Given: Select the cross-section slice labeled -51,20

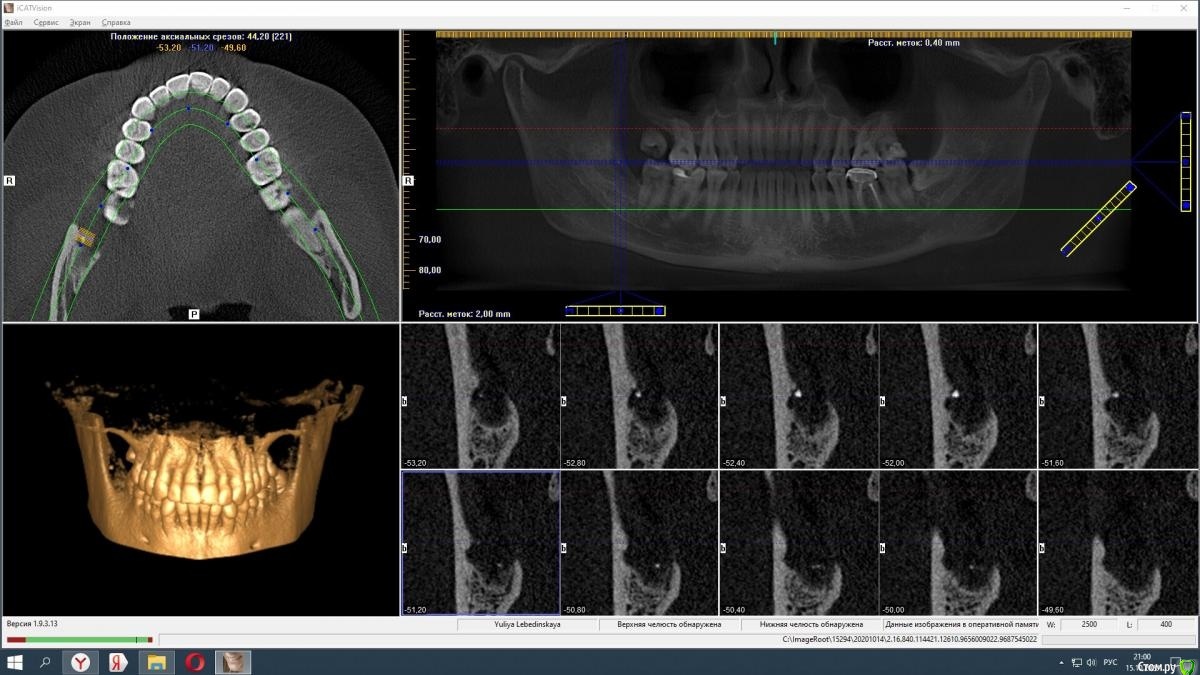Looking at the screenshot, I should (x=481, y=543).
